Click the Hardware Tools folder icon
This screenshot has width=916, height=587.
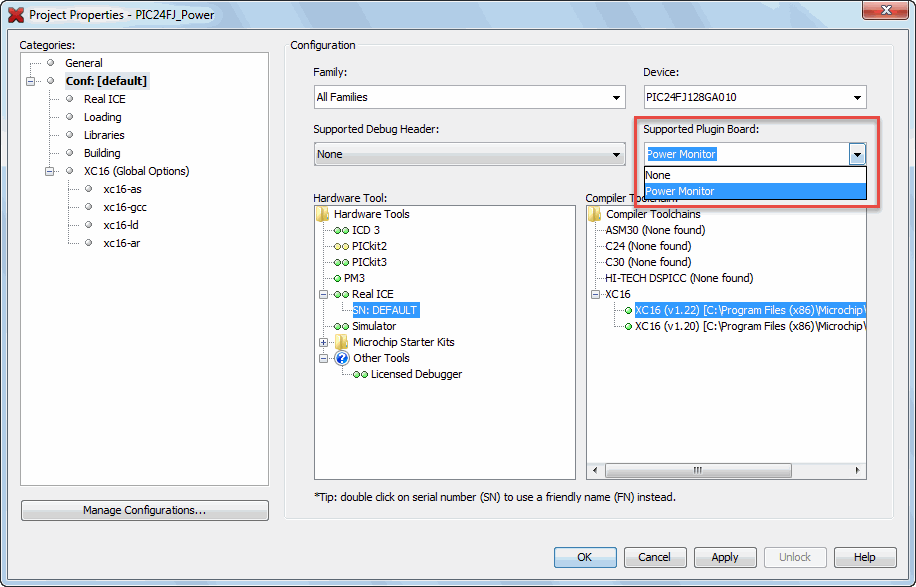click(x=322, y=214)
